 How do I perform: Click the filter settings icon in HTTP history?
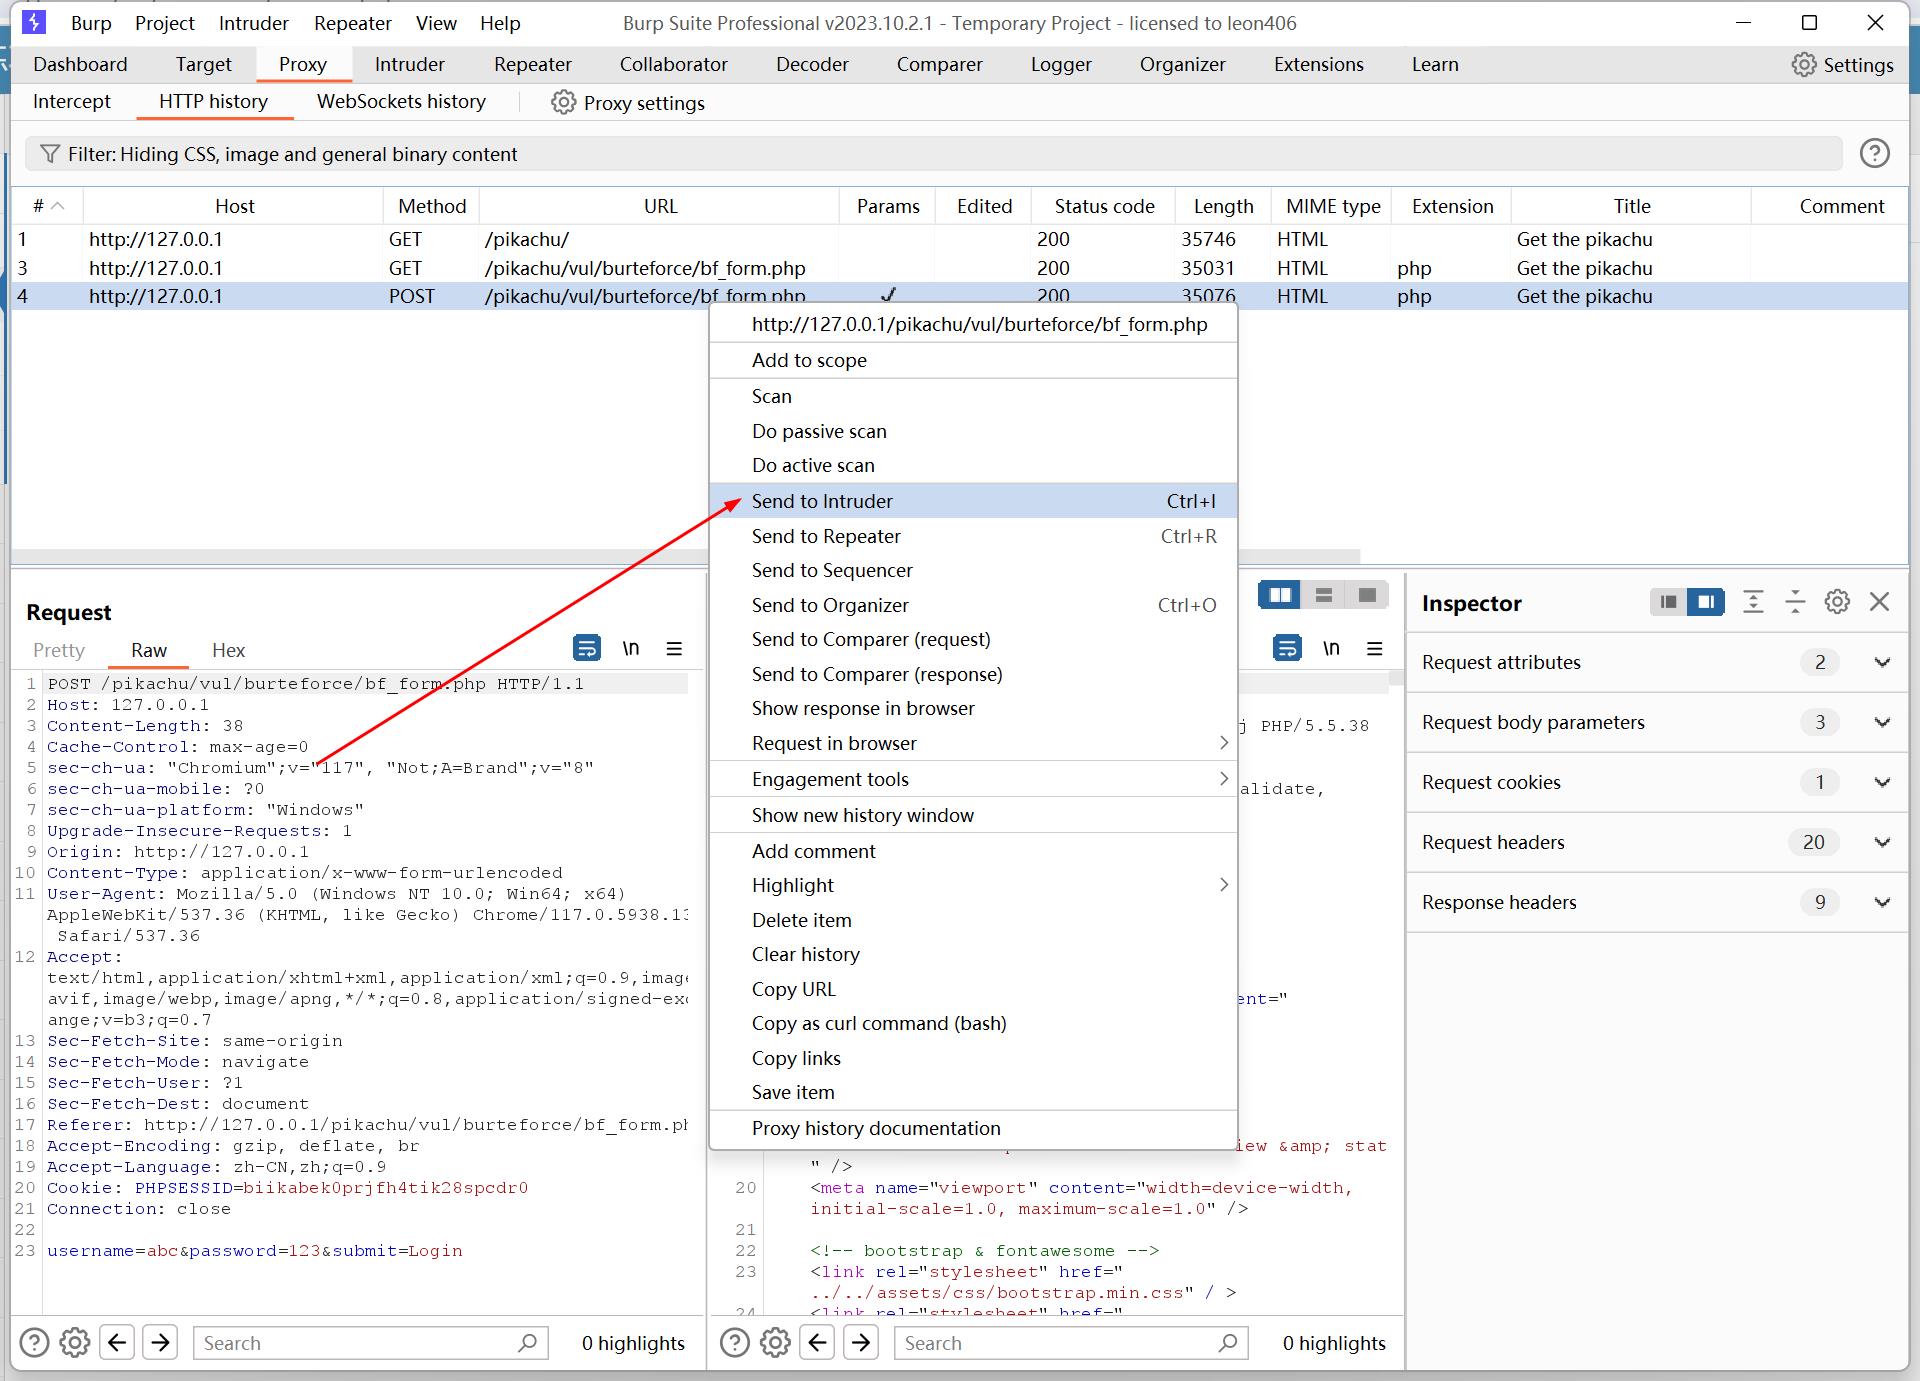coord(54,154)
